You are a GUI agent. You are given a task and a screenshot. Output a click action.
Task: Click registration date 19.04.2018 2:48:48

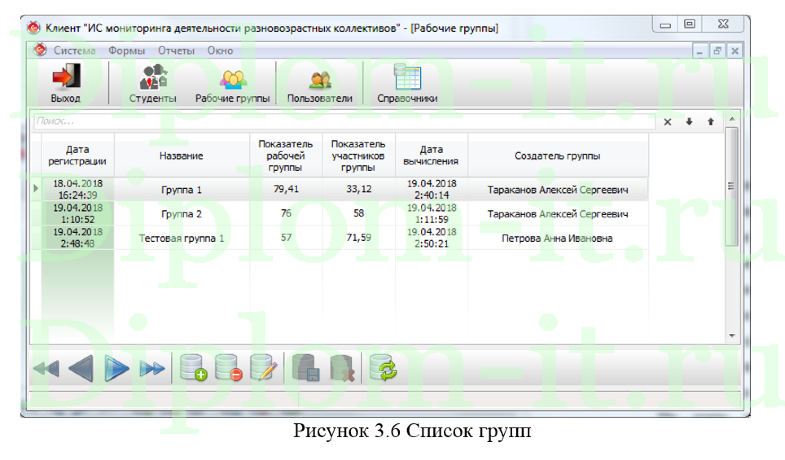(x=78, y=238)
